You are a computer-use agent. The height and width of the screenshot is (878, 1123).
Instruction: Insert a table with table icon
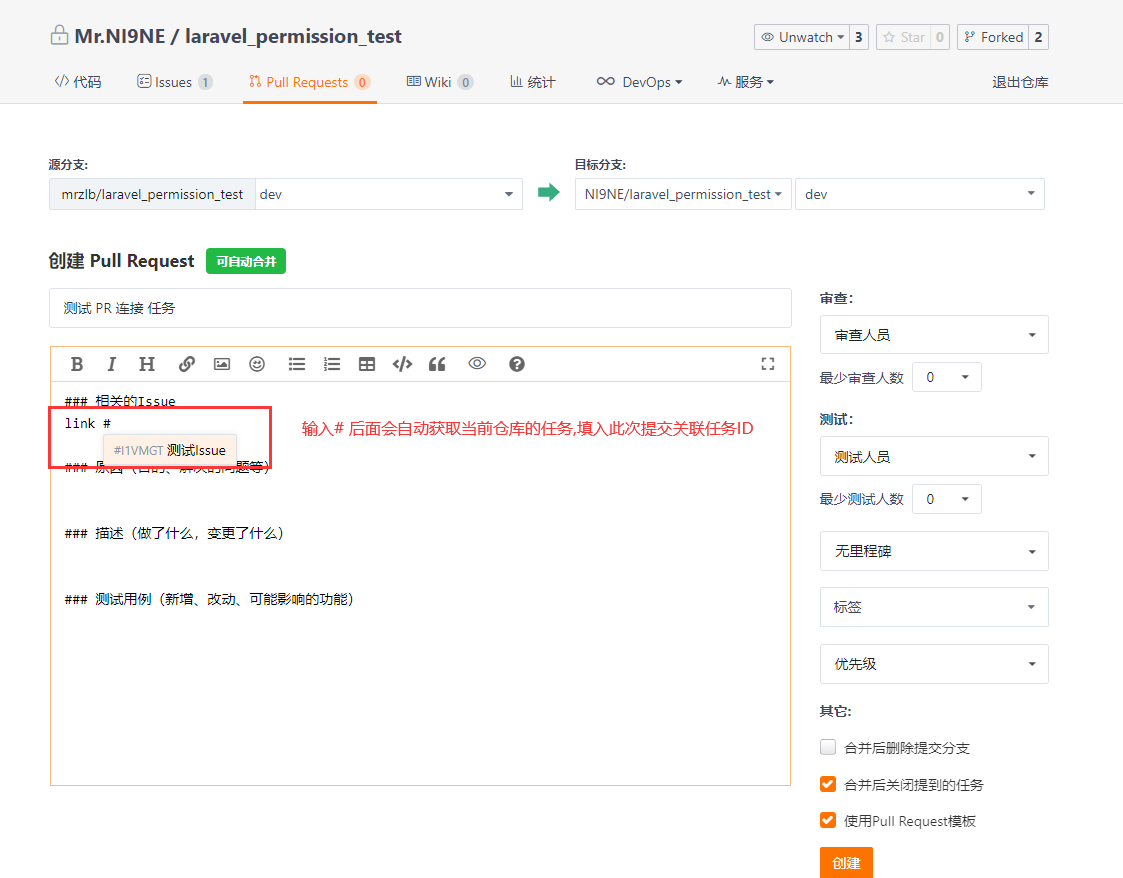tap(367, 364)
